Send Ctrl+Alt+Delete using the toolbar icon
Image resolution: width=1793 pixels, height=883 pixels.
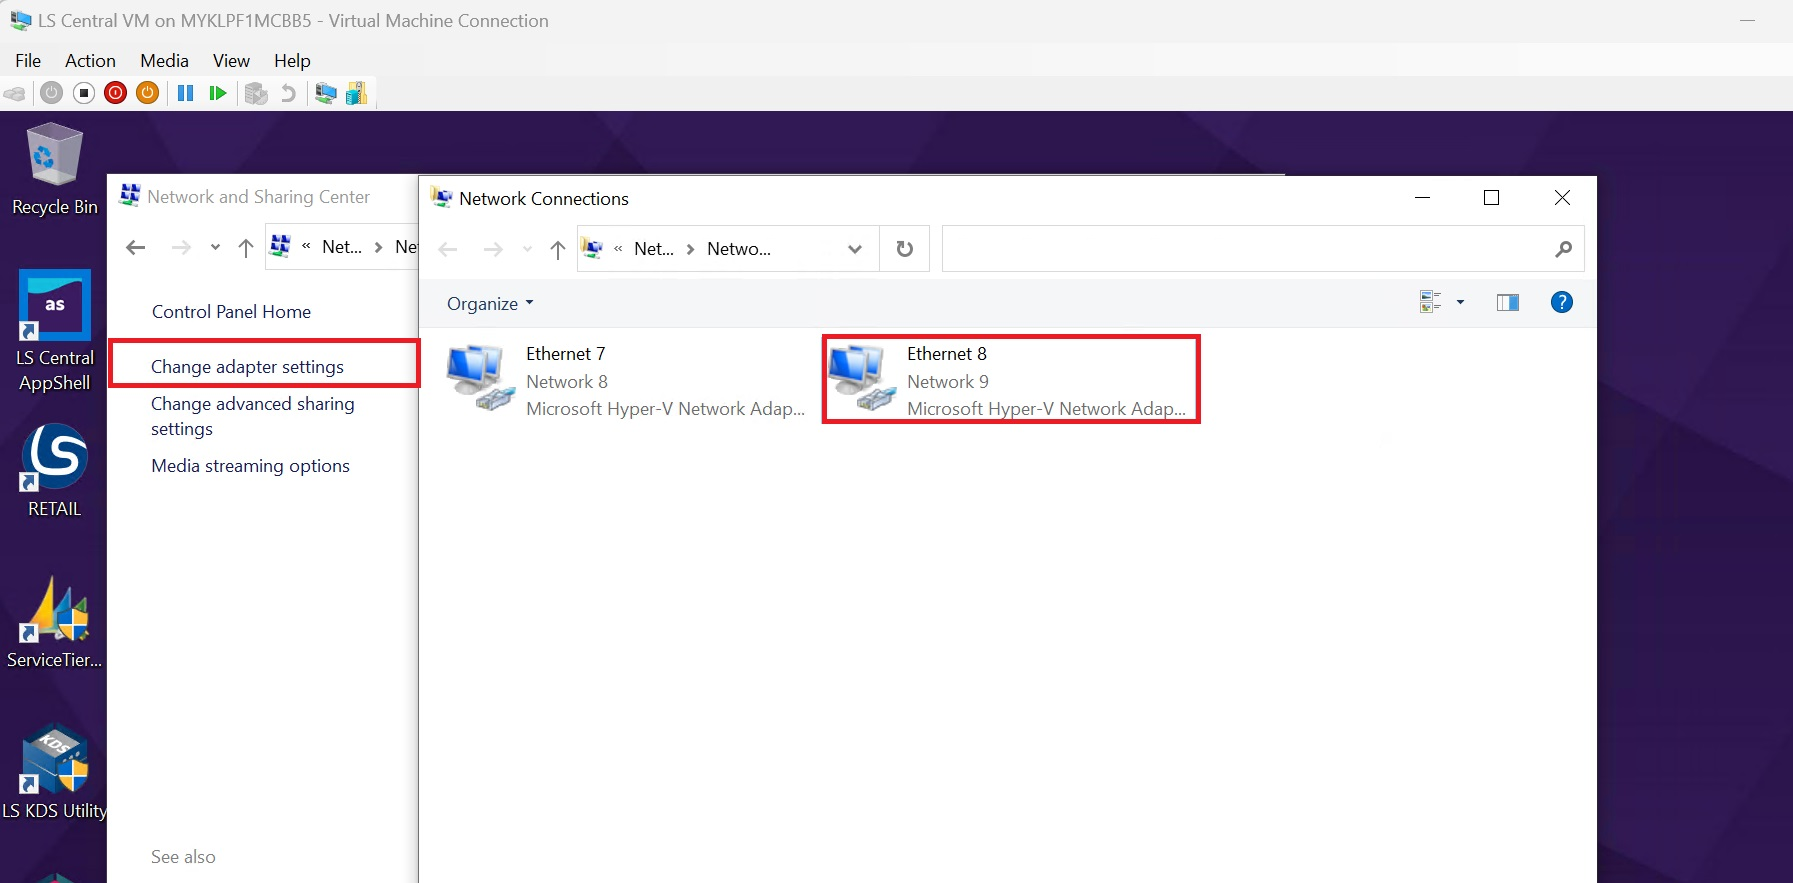pos(15,93)
